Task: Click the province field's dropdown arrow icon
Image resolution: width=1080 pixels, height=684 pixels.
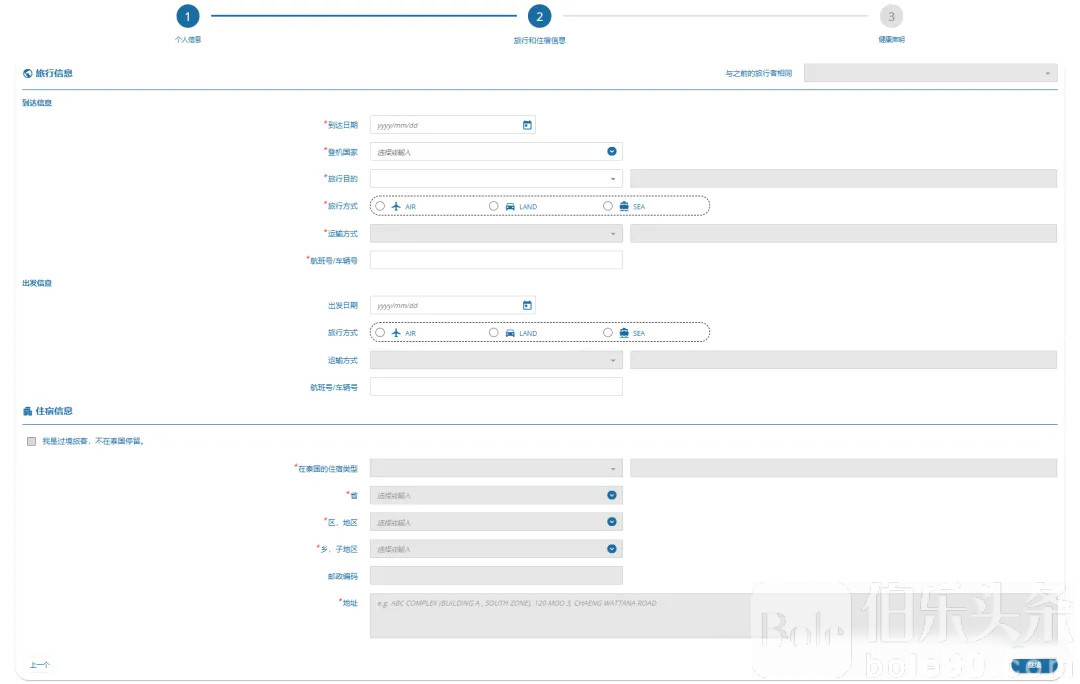Action: [x=612, y=495]
